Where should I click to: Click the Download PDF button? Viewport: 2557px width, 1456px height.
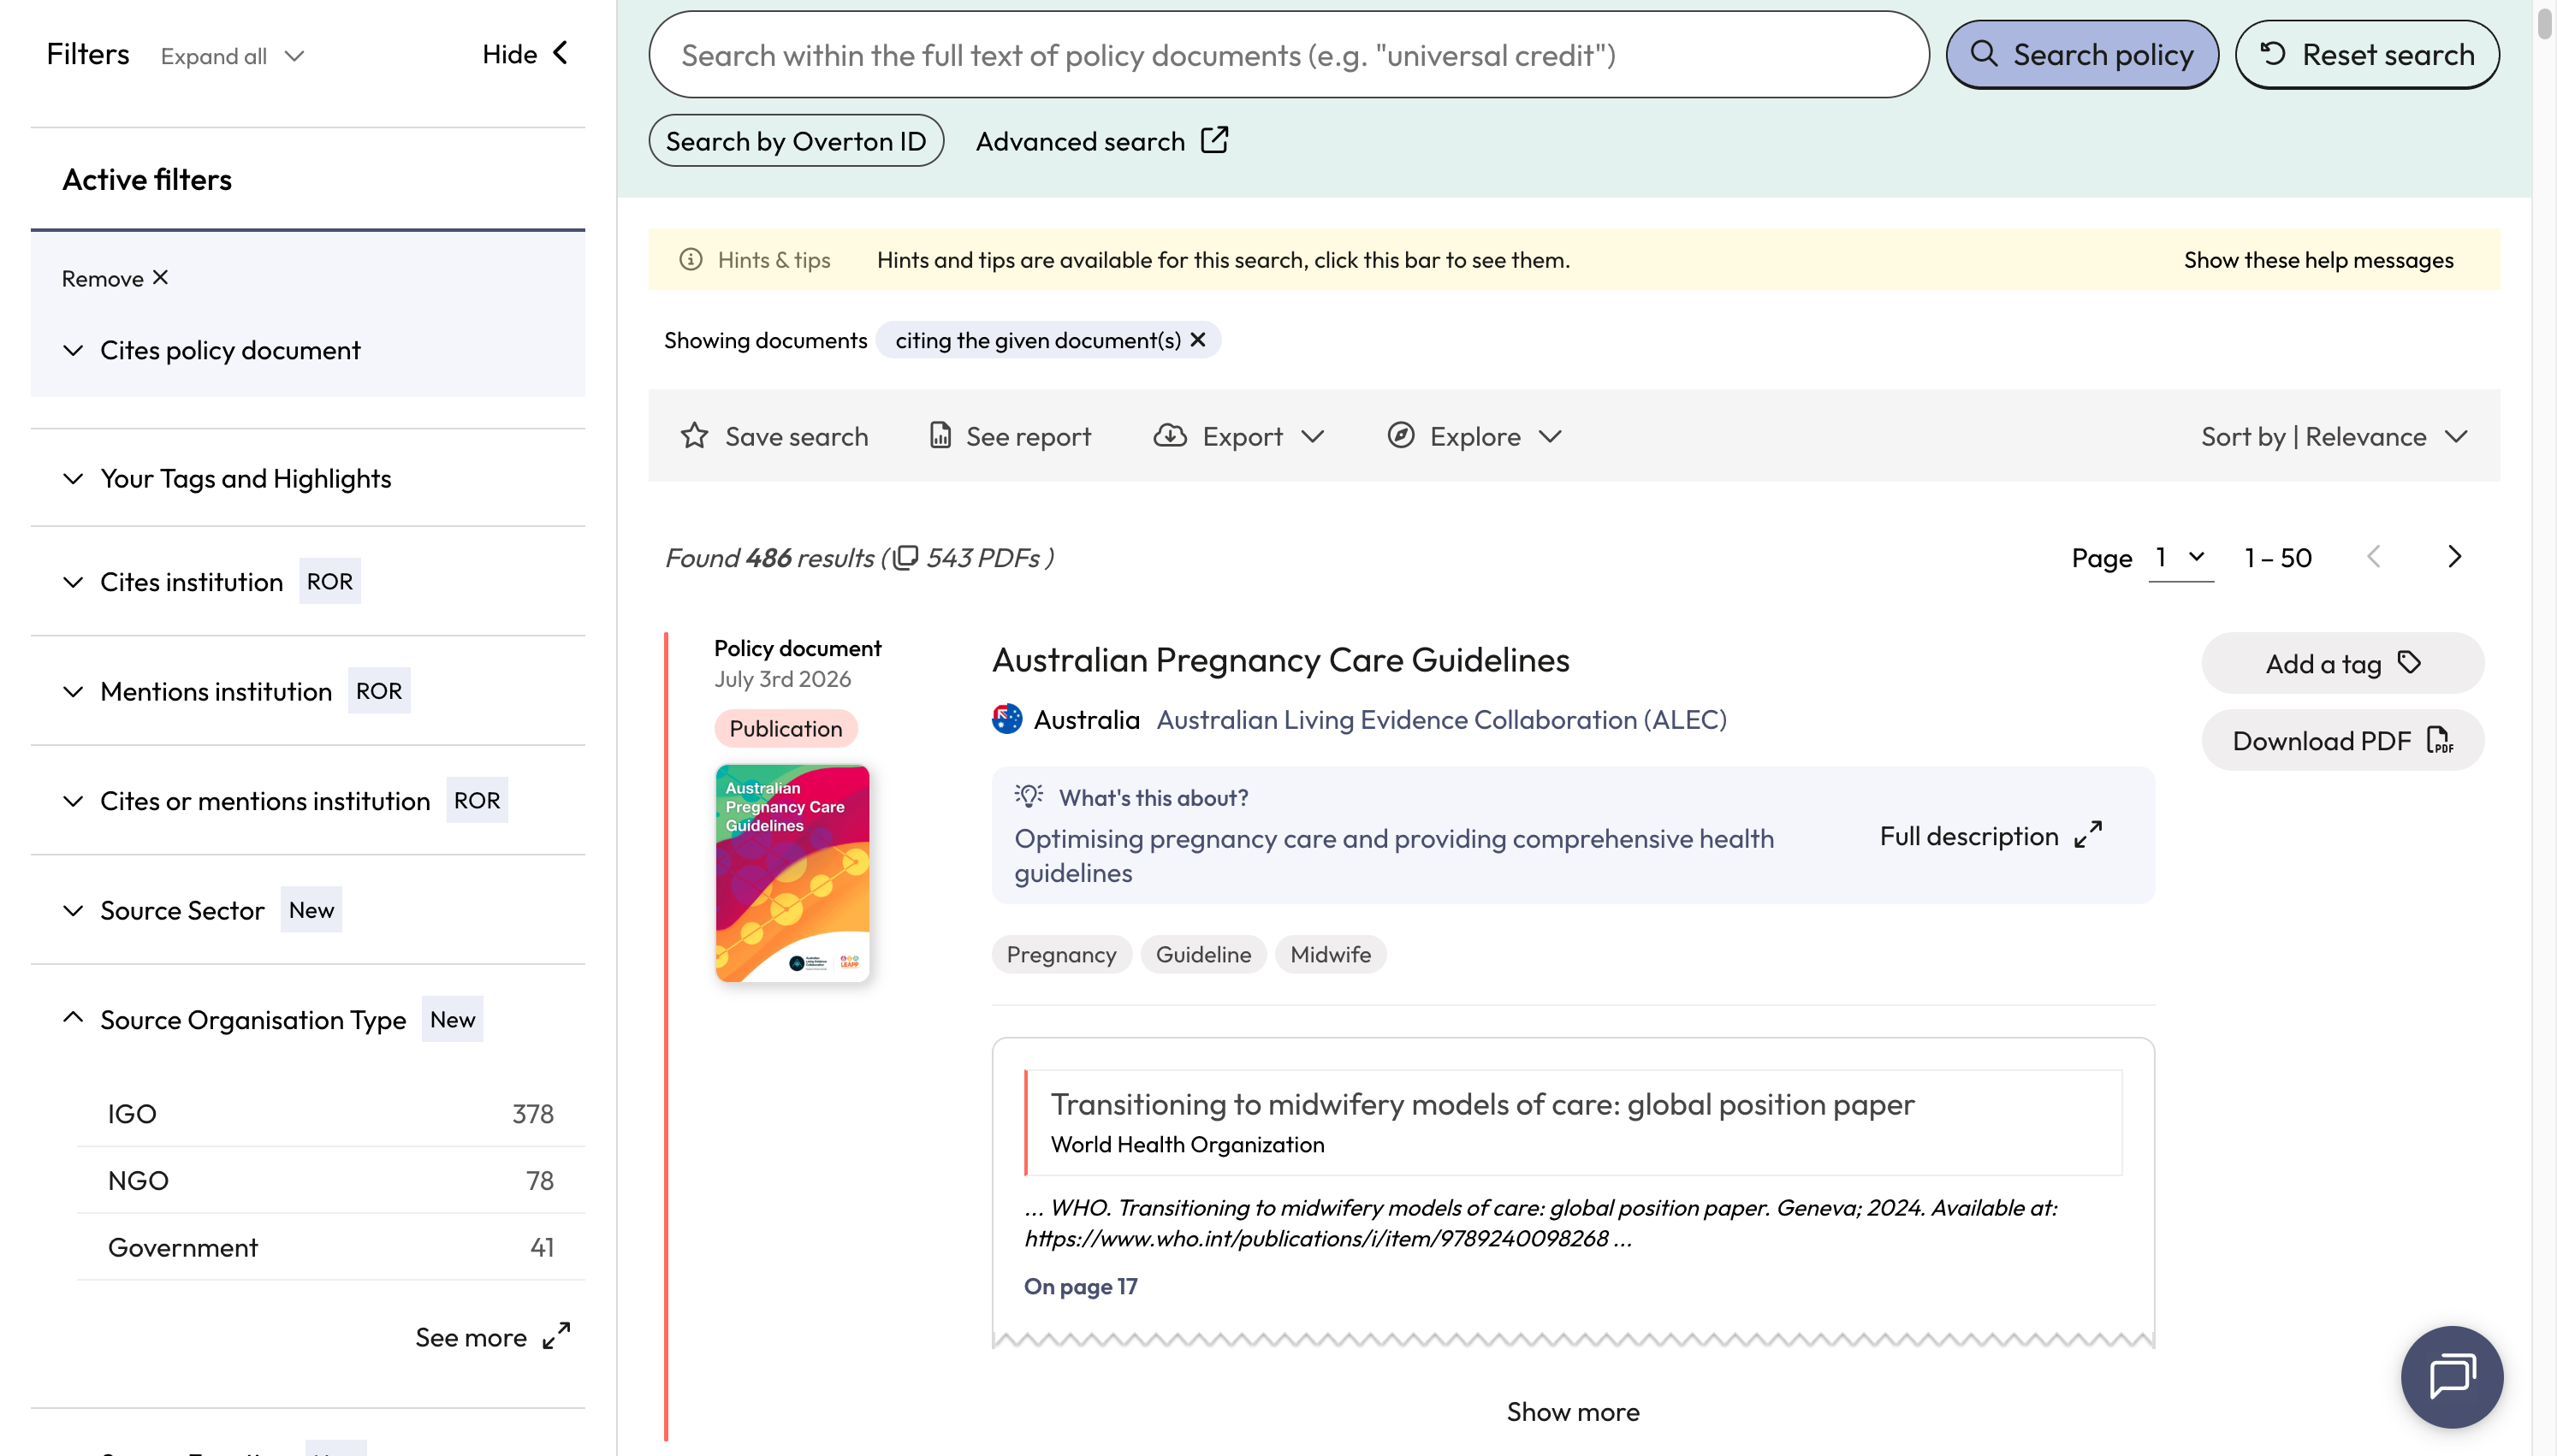(x=2342, y=740)
